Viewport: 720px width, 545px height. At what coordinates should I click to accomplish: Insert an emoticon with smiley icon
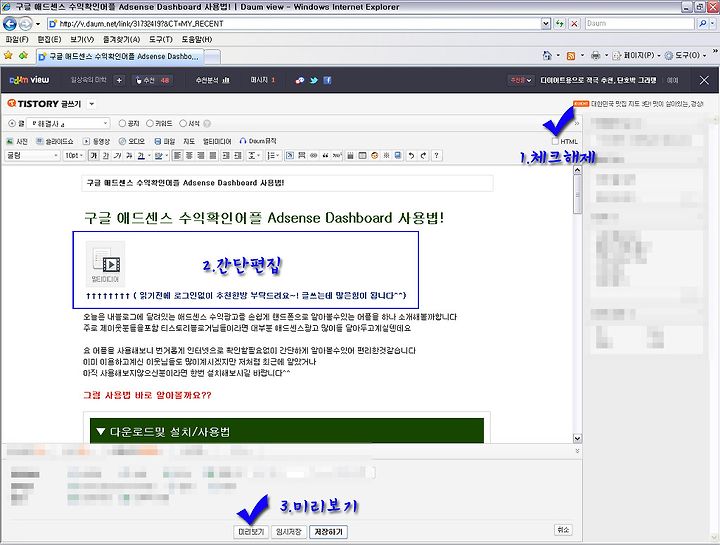[374, 156]
